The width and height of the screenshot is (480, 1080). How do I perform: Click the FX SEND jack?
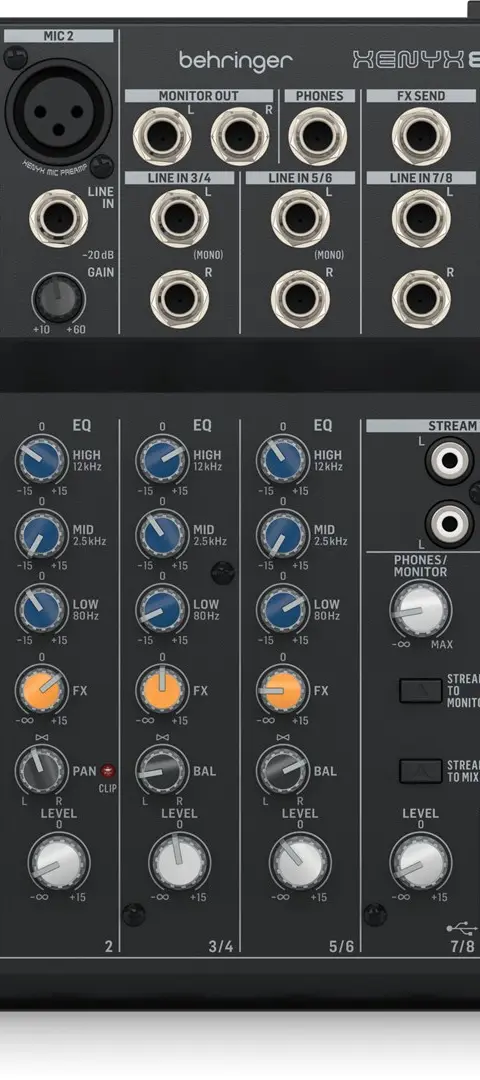click(x=421, y=136)
